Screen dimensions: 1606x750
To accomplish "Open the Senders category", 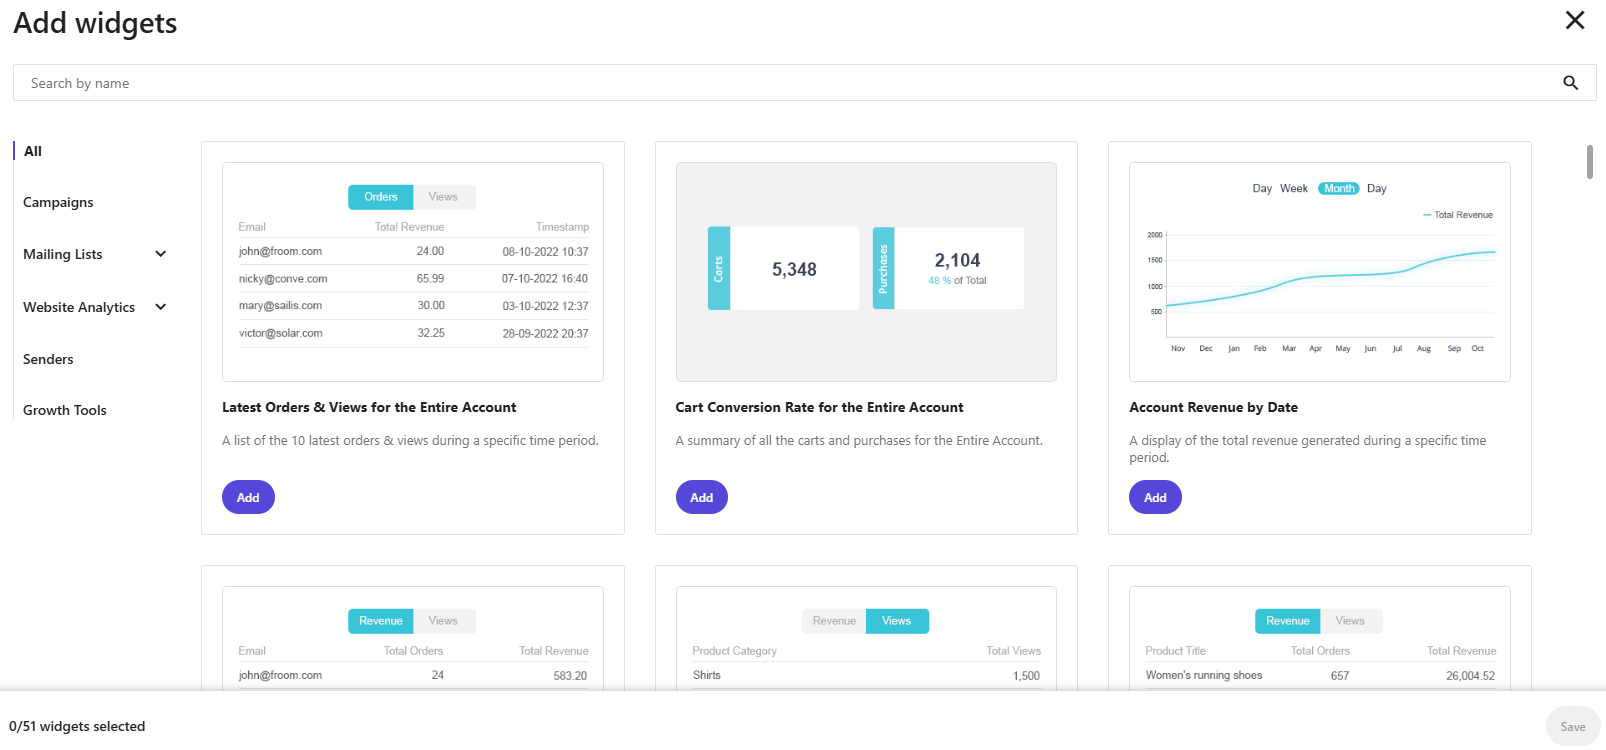I will 48,359.
